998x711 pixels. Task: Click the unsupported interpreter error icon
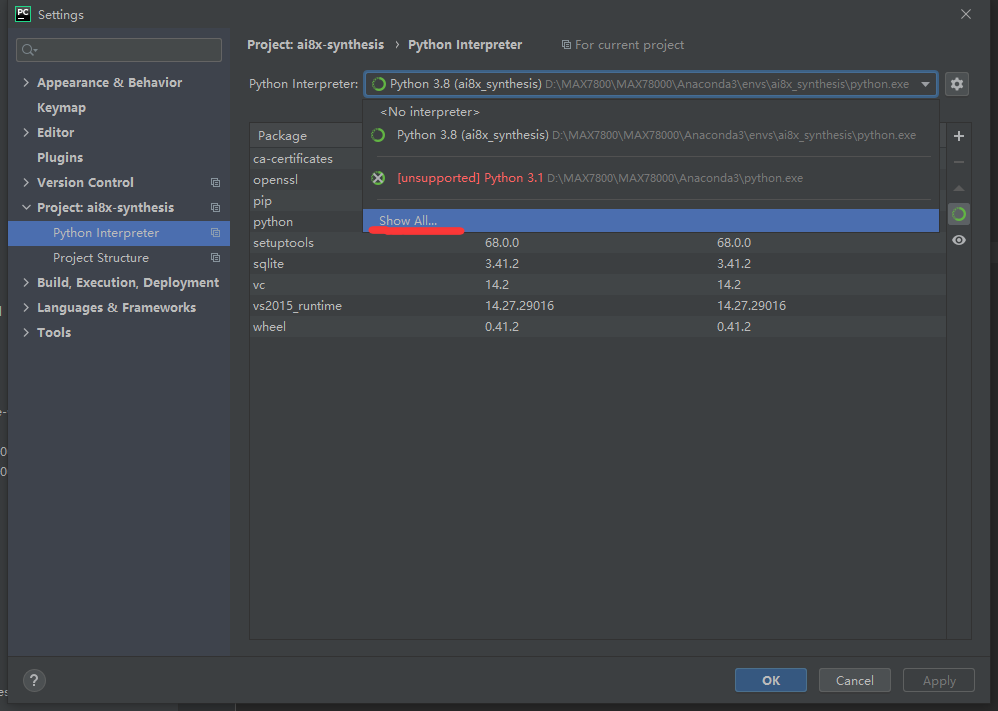(378, 178)
